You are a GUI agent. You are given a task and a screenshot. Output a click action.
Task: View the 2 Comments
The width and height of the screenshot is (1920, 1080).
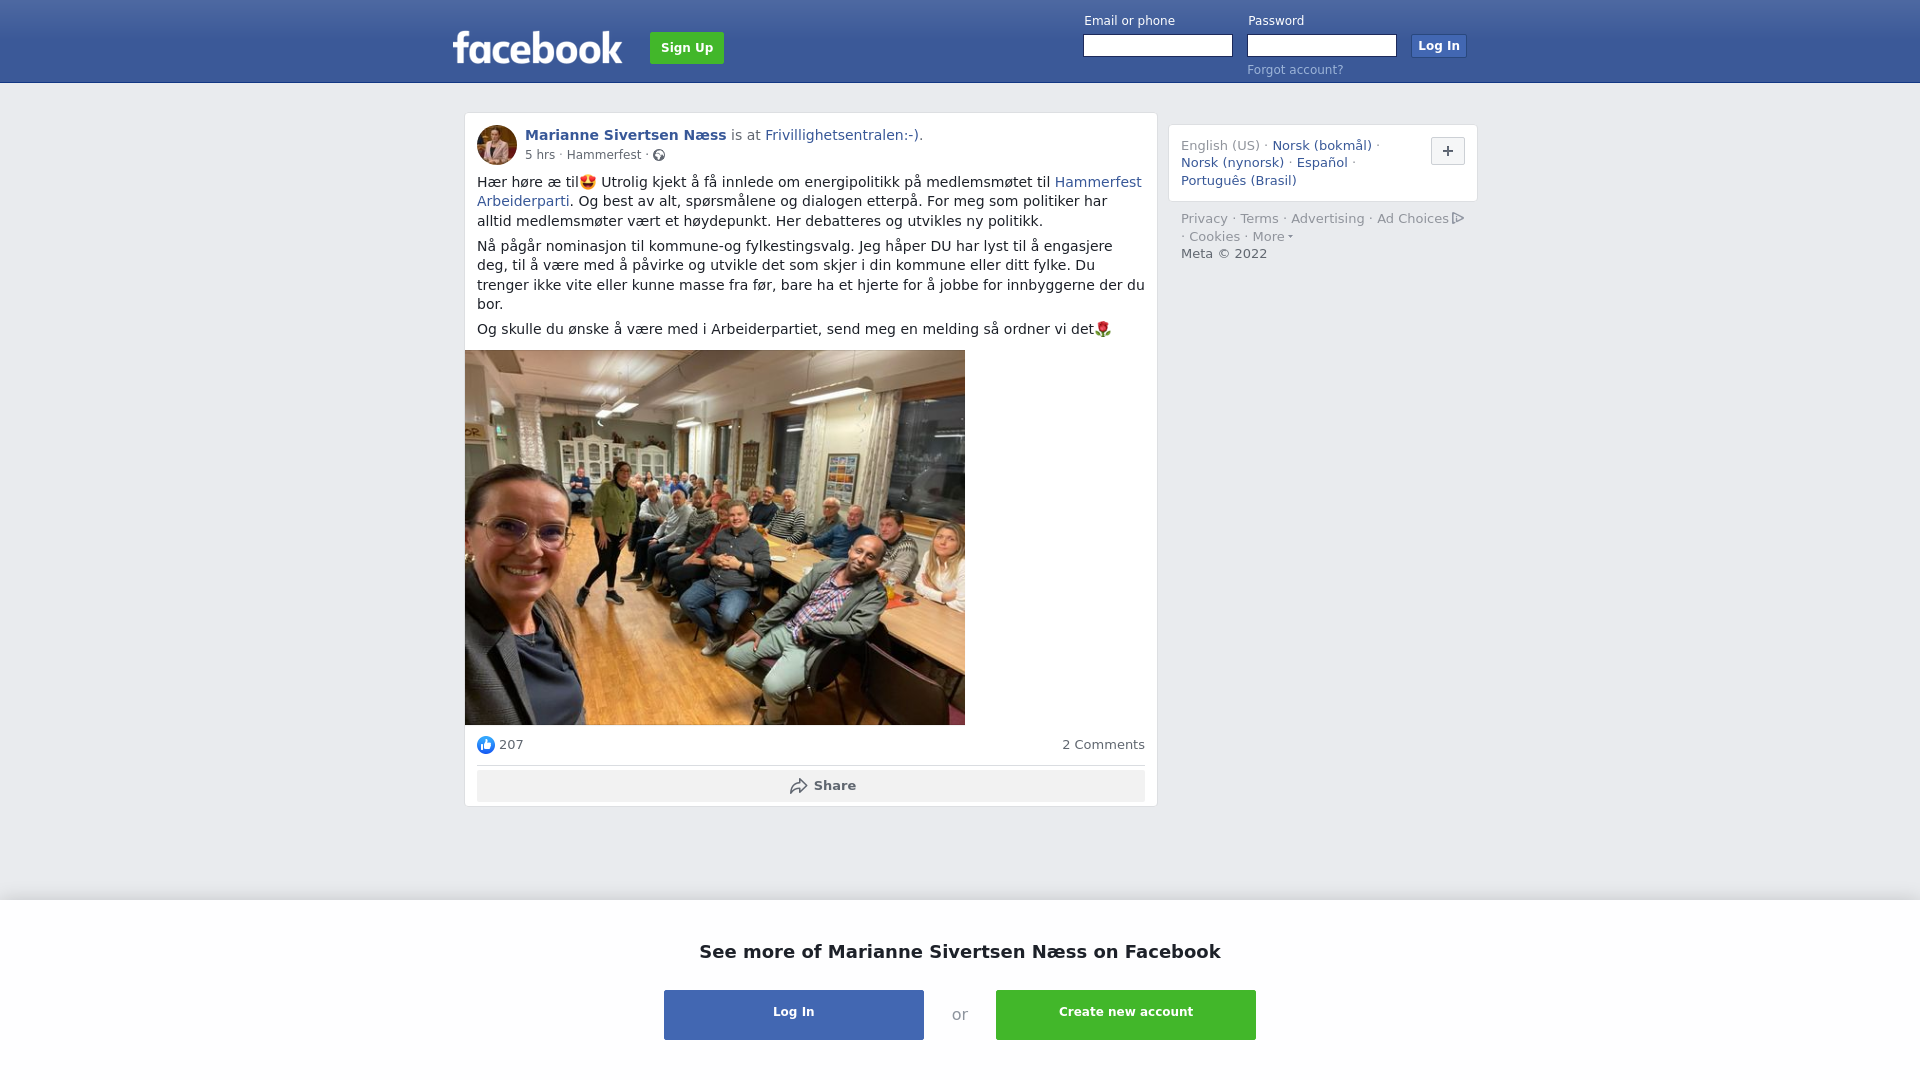tap(1103, 745)
